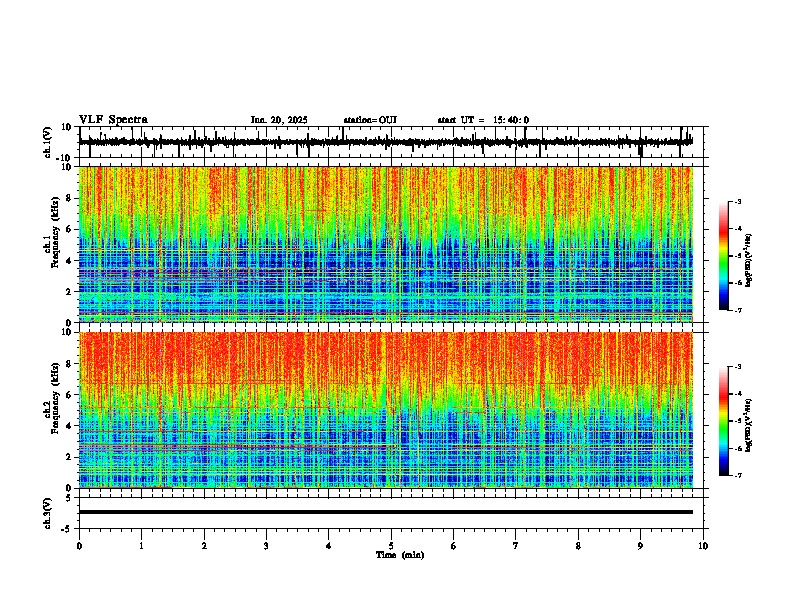
Task: Click the "-7" label on ch.2 color scale
Action: pos(737,476)
